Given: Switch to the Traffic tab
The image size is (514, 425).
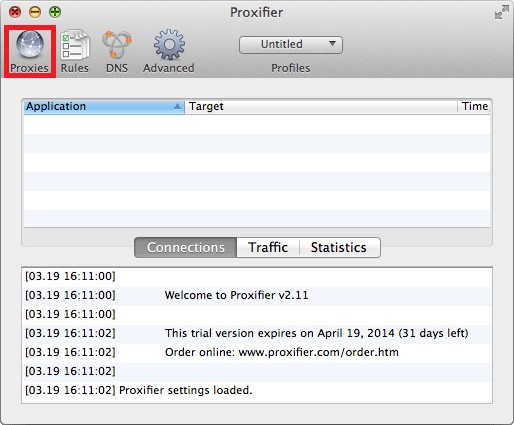Looking at the screenshot, I should point(268,247).
